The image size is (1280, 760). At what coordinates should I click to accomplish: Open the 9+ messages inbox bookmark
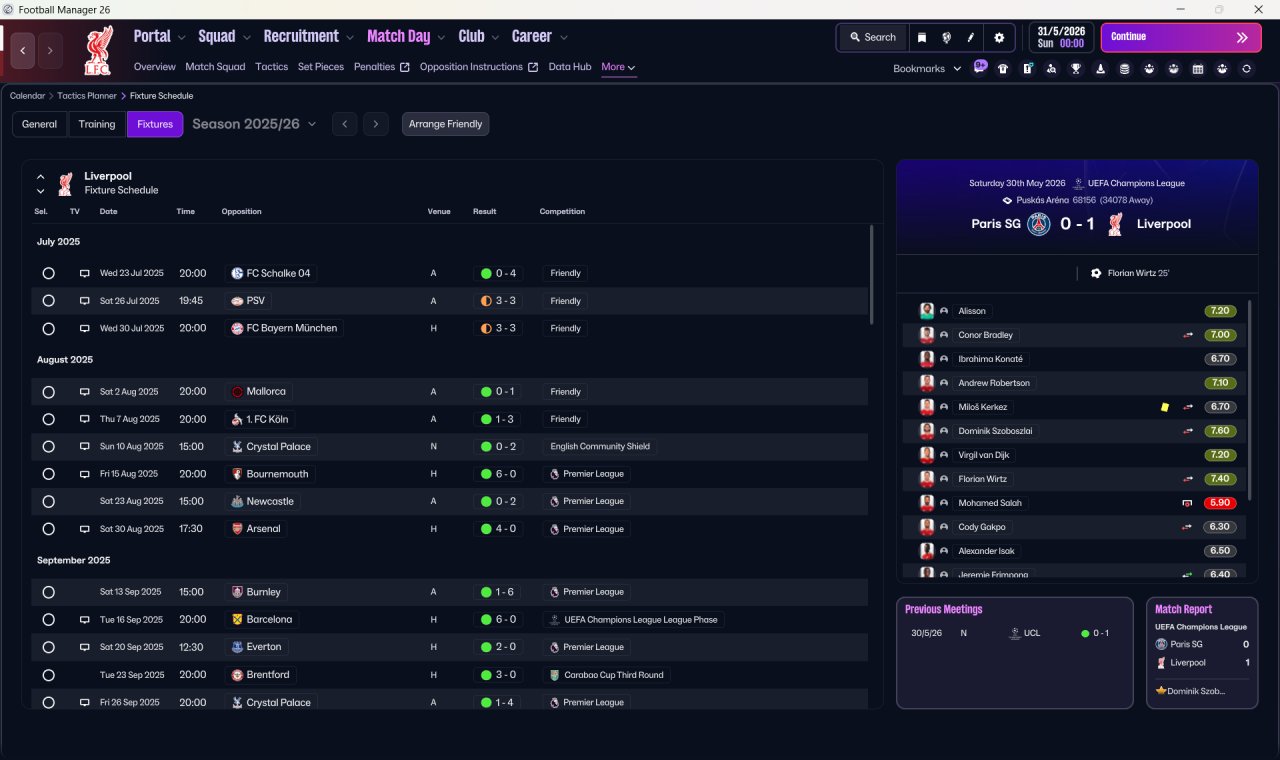980,67
